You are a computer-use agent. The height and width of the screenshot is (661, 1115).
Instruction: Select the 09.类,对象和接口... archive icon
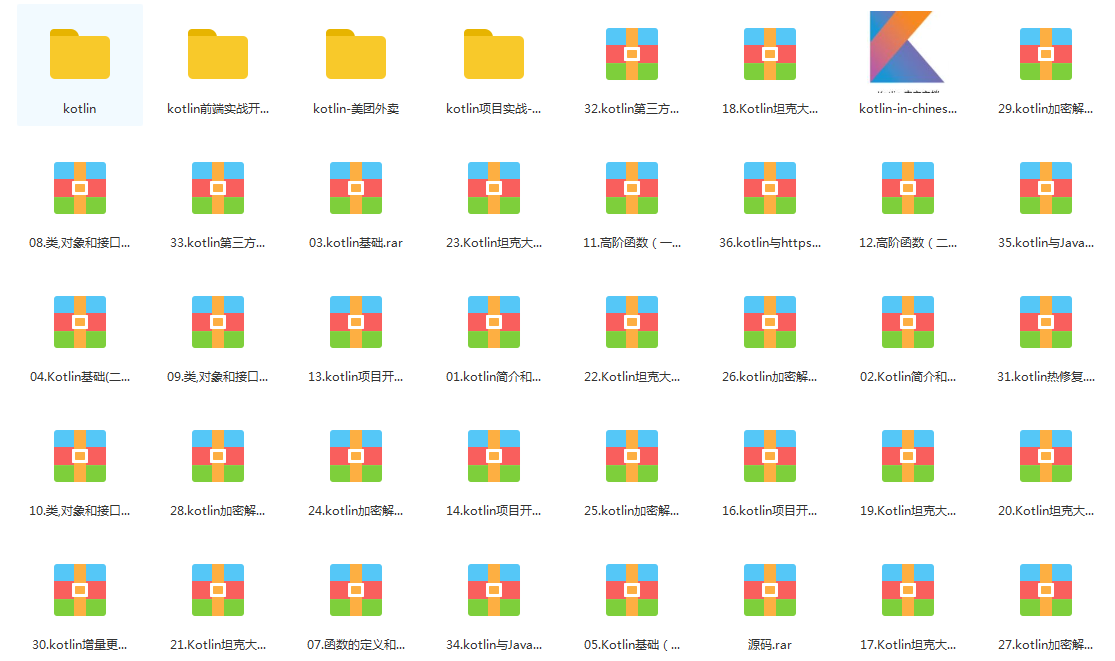218,322
